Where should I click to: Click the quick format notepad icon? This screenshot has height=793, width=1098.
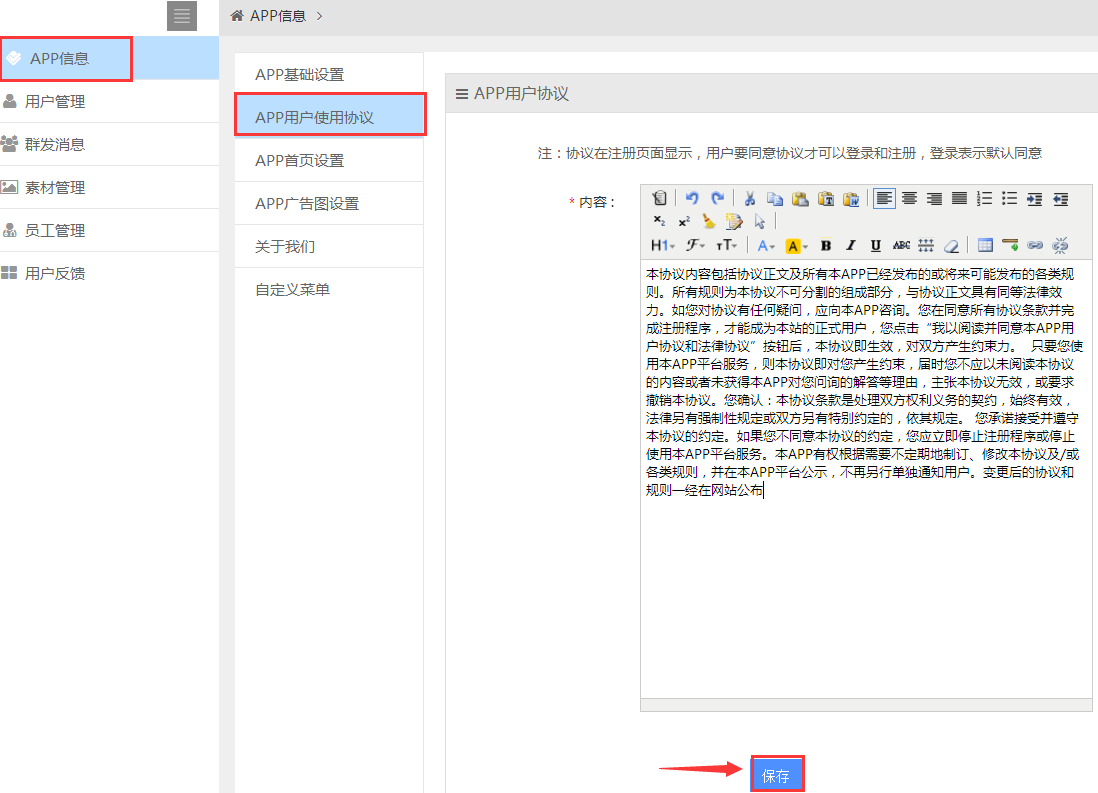(734, 221)
